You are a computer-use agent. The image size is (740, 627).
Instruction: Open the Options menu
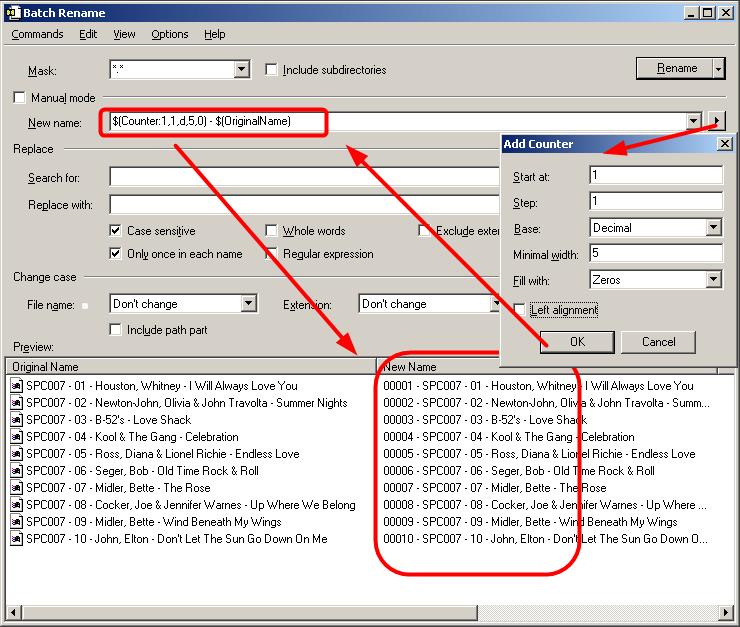tap(169, 34)
